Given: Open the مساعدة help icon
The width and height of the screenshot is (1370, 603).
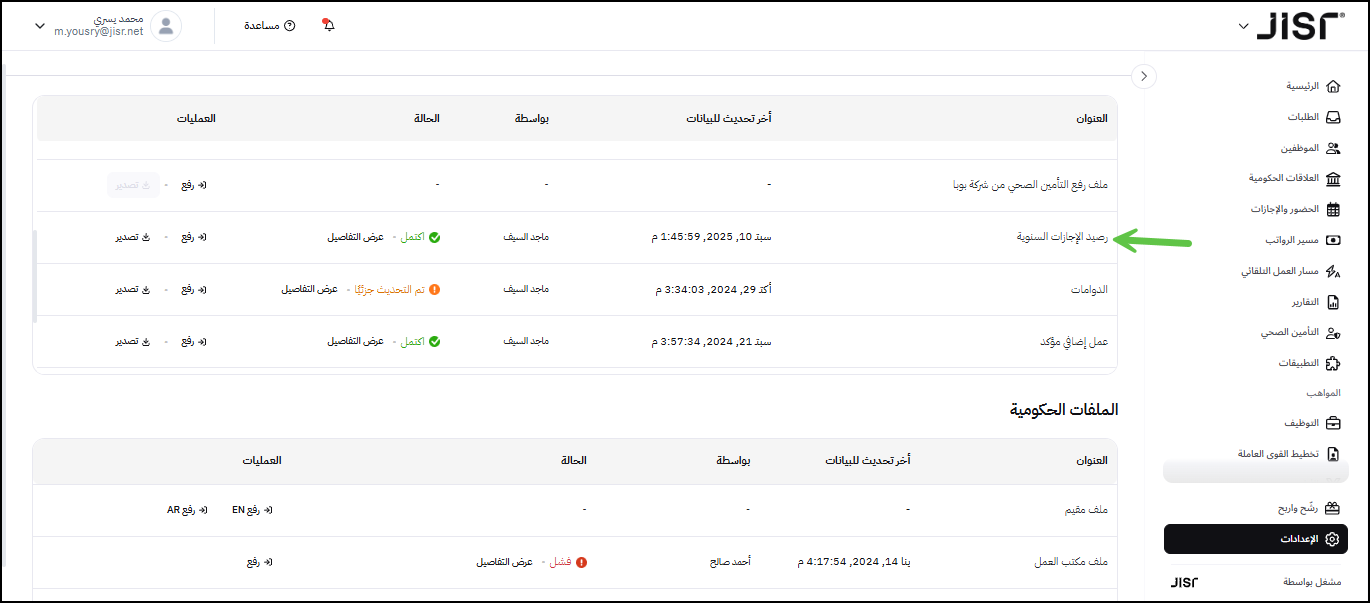Looking at the screenshot, I should 290,25.
